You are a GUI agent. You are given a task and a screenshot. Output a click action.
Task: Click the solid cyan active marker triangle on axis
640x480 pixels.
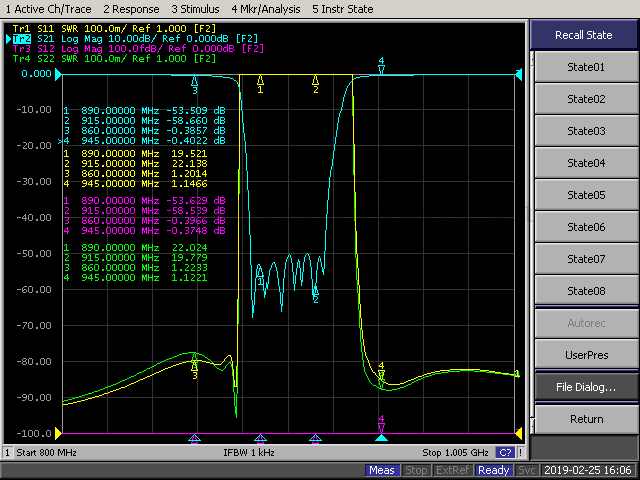pyautogui.click(x=381, y=438)
